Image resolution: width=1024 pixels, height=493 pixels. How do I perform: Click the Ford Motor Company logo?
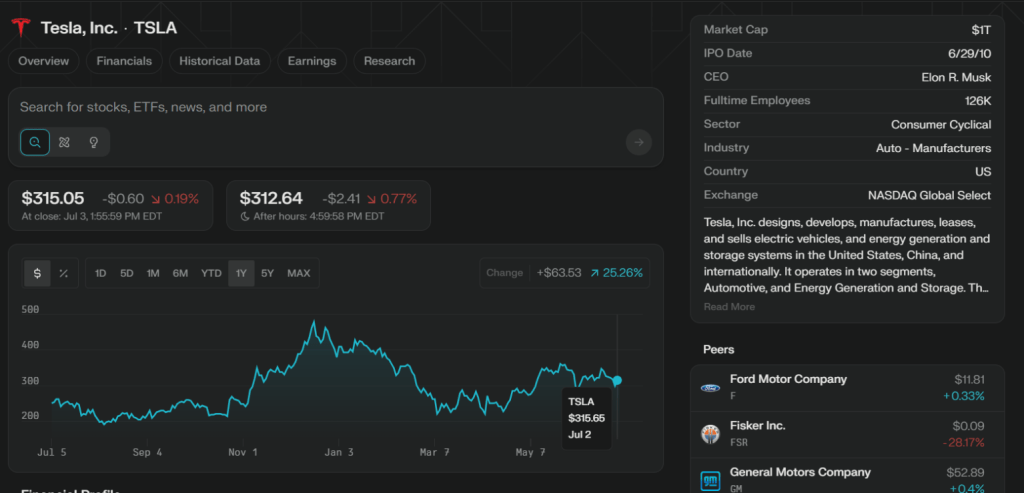710,387
